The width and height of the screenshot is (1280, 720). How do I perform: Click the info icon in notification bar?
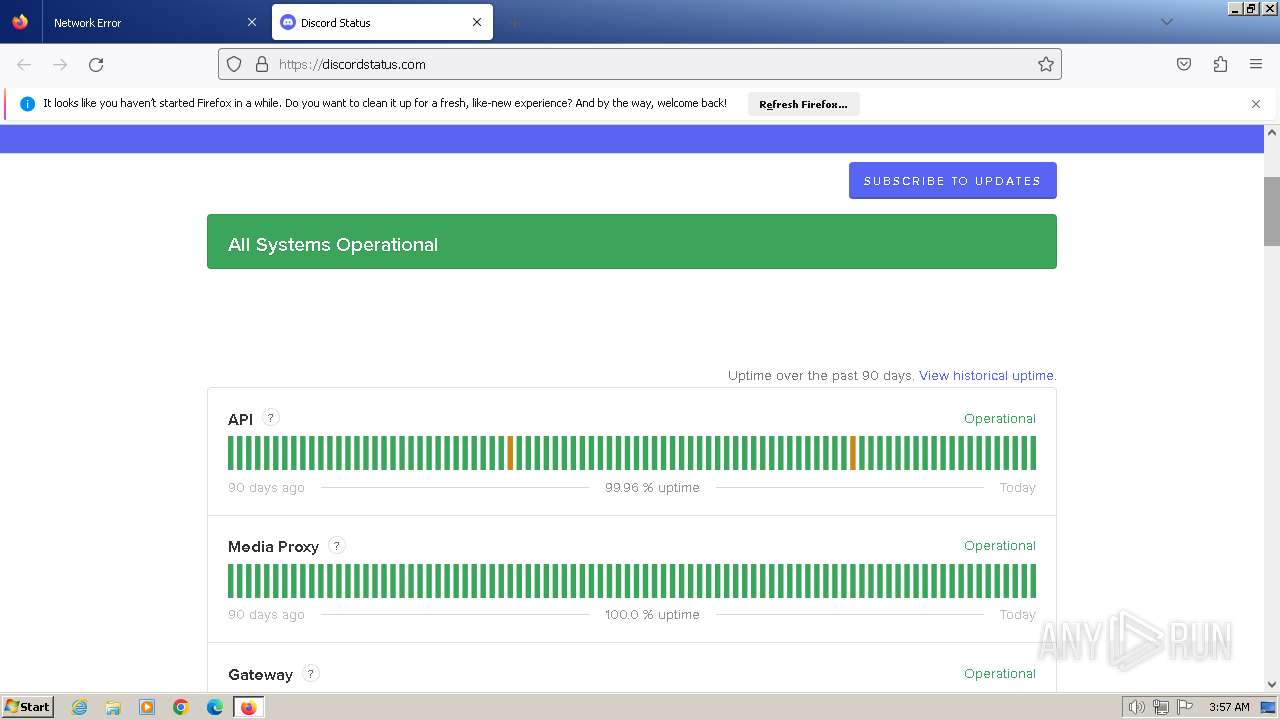[27, 104]
